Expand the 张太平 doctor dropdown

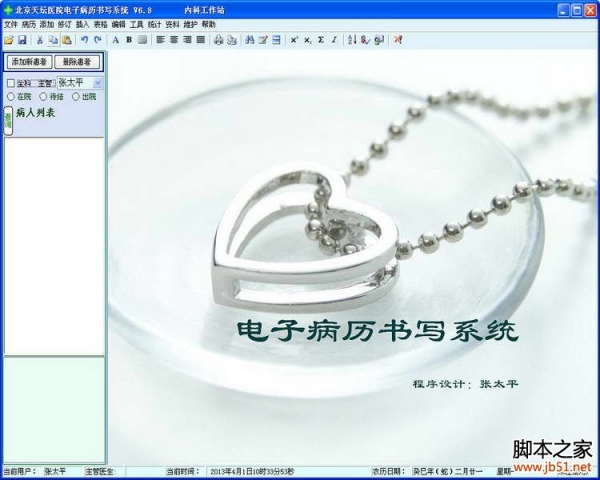pyautogui.click(x=98, y=83)
